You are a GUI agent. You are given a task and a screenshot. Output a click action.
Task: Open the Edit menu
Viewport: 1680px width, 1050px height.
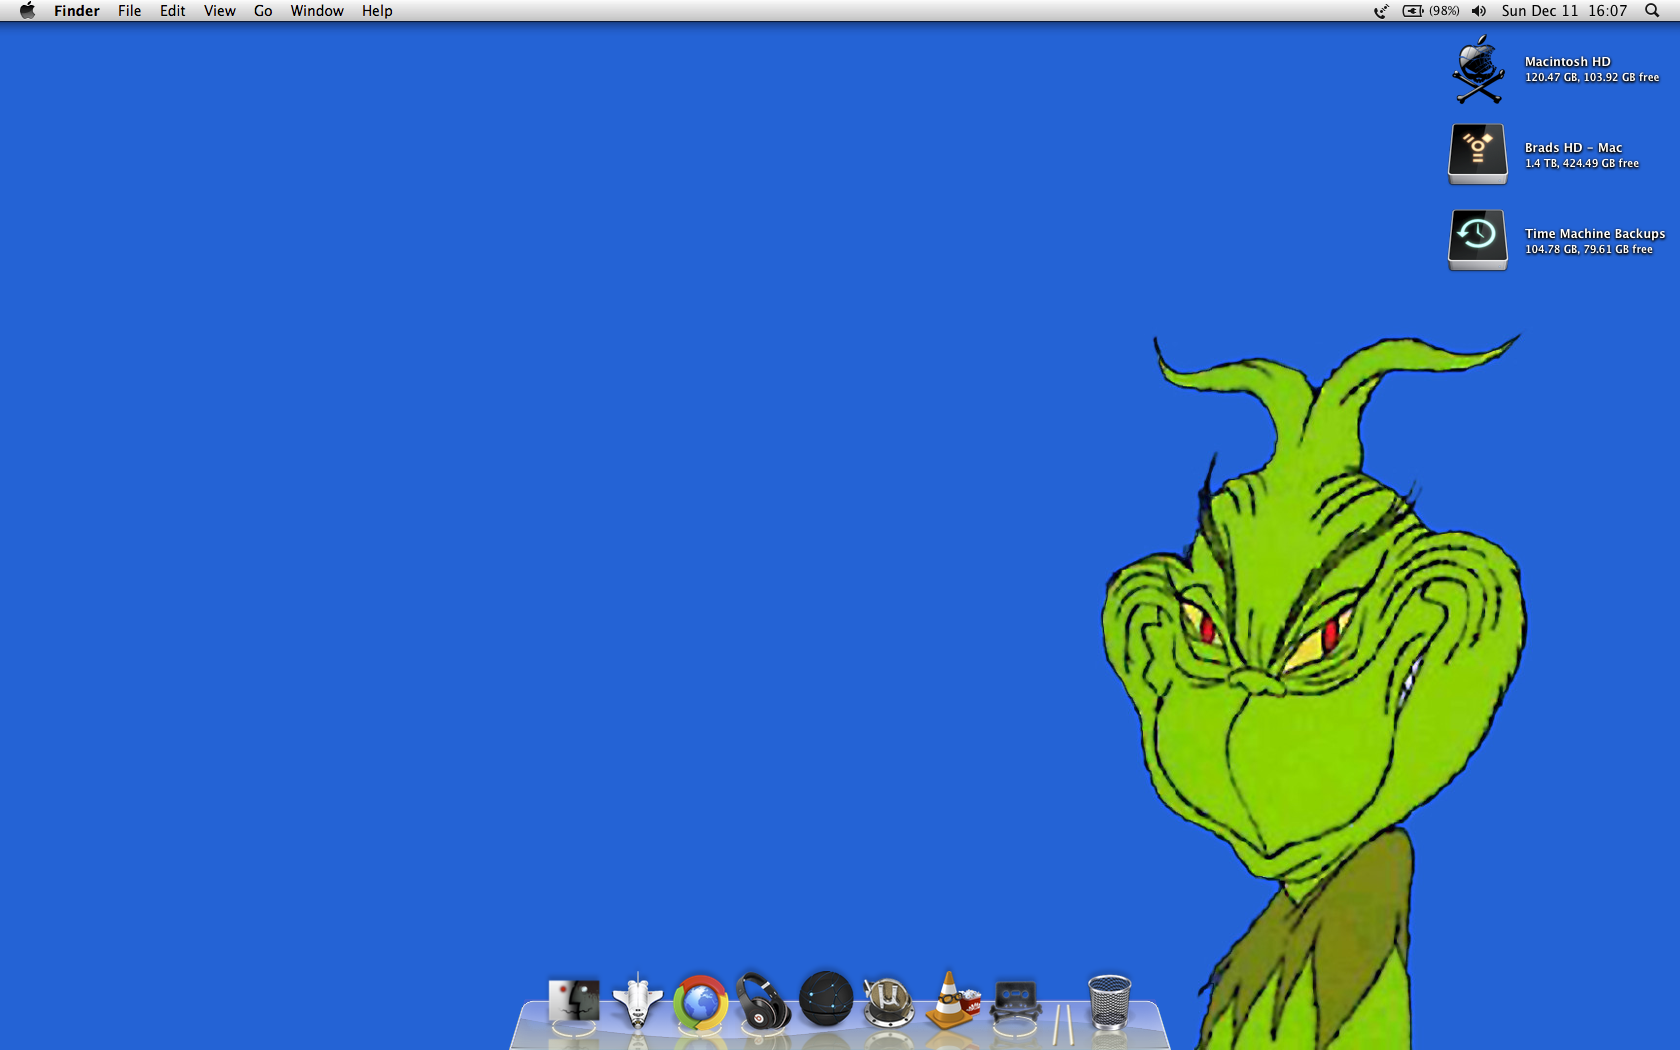(x=173, y=11)
